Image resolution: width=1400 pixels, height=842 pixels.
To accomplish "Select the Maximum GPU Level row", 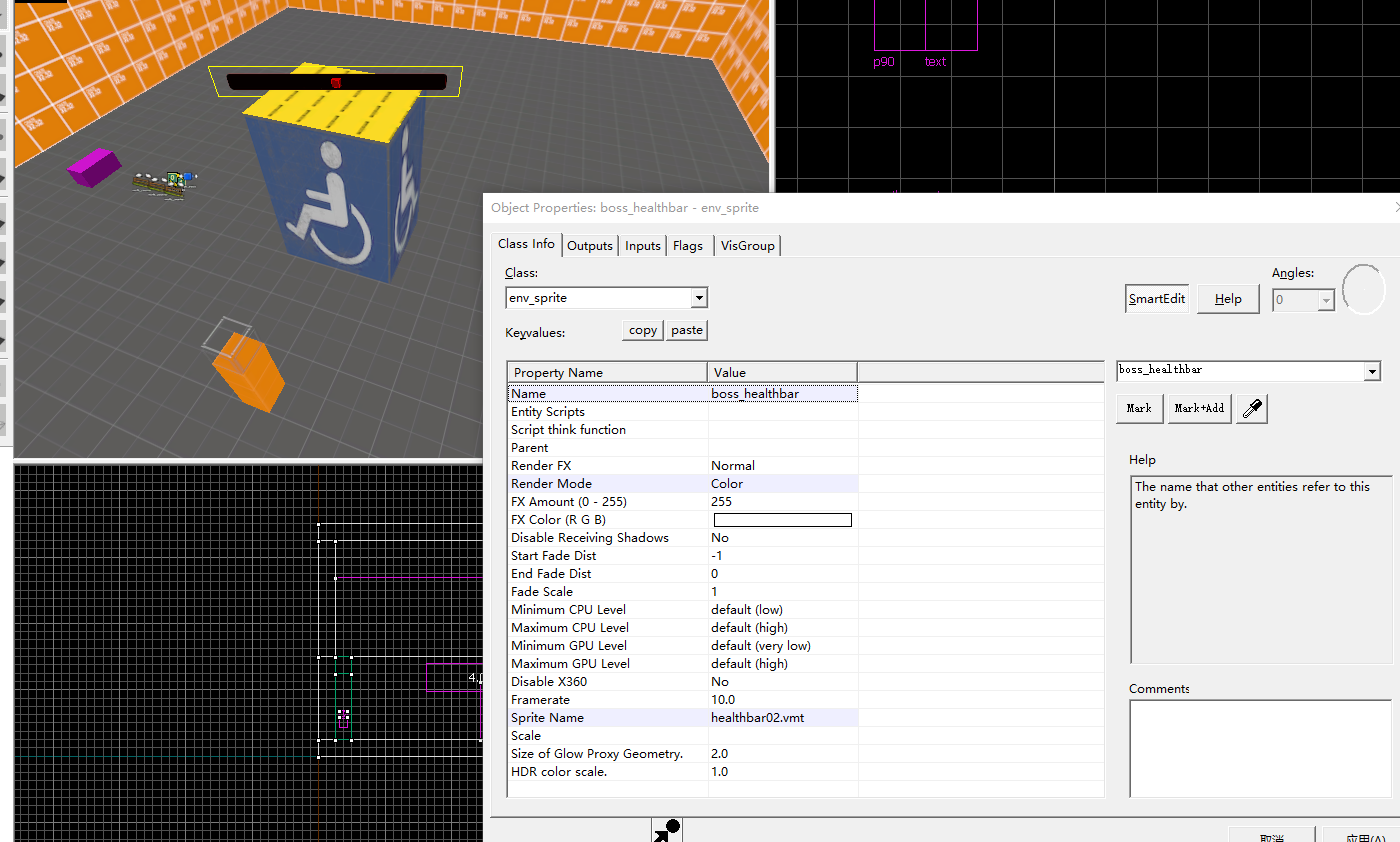I will pyautogui.click(x=683, y=664).
